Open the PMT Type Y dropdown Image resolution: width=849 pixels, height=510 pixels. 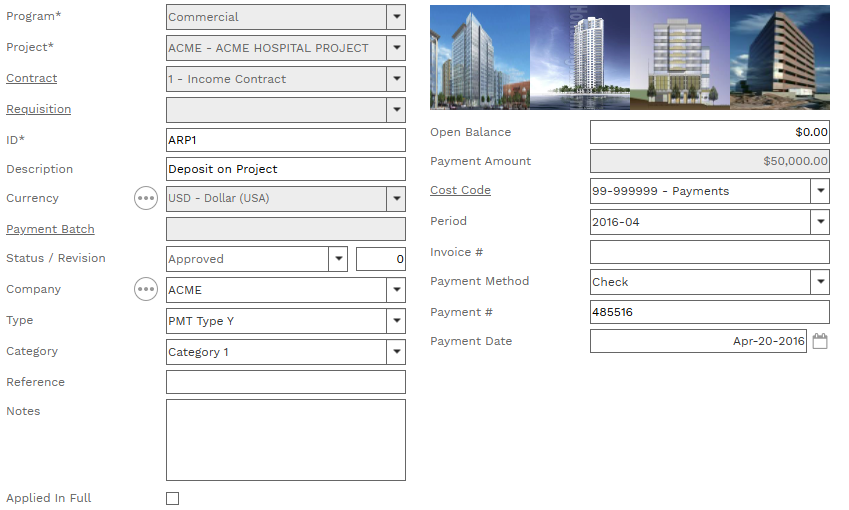click(x=396, y=321)
